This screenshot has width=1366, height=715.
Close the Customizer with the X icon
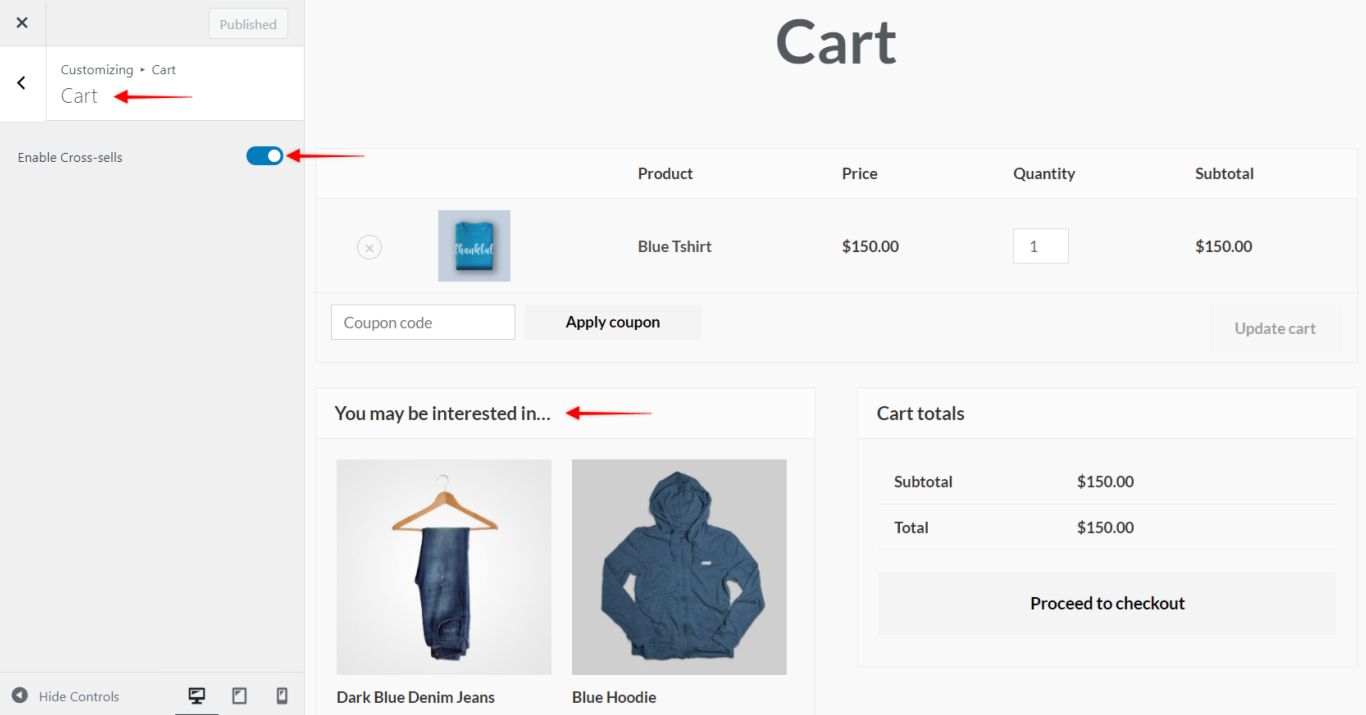coord(22,23)
